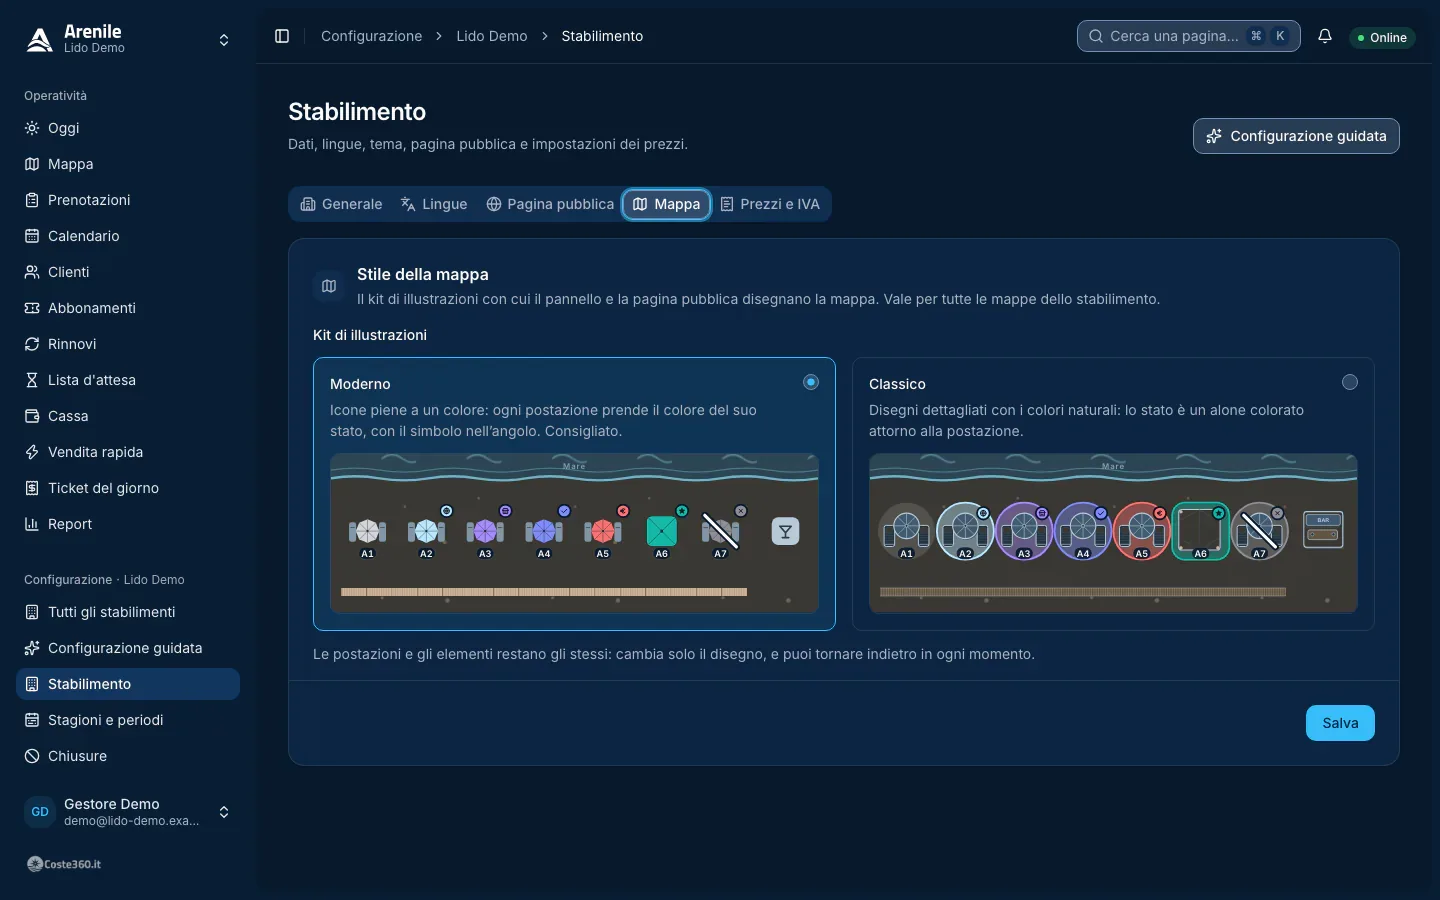Image resolution: width=1440 pixels, height=900 pixels.
Task: Open Tutti gli stabilimenti in sidebar
Action: [x=128, y=612]
